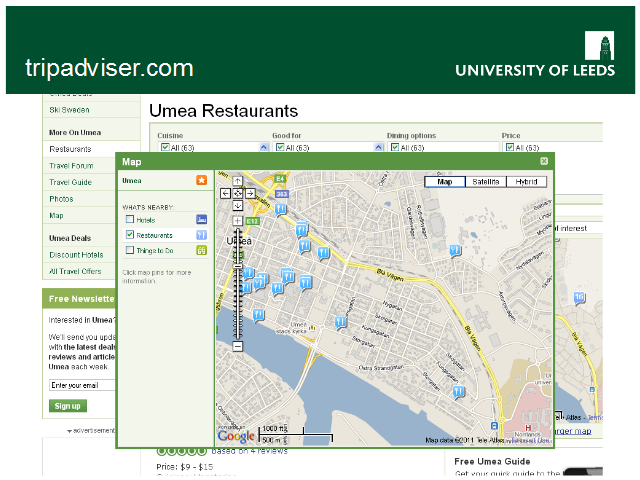Toggle the Good for All (63) checkbox
Screen dimensions: 640x480
(x=280, y=147)
